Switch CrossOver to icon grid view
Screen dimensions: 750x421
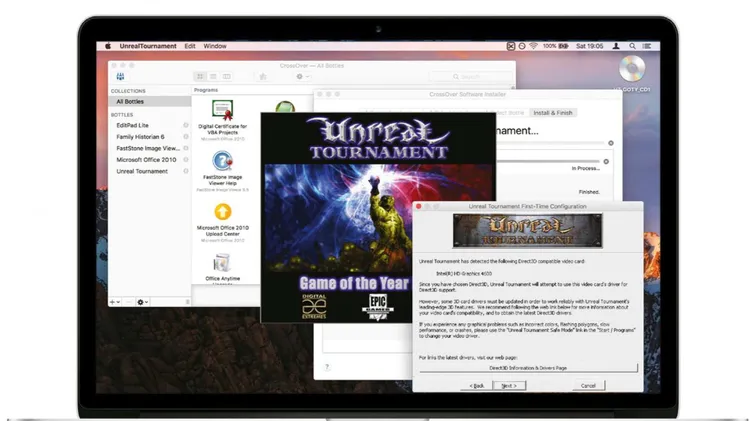click(200, 77)
